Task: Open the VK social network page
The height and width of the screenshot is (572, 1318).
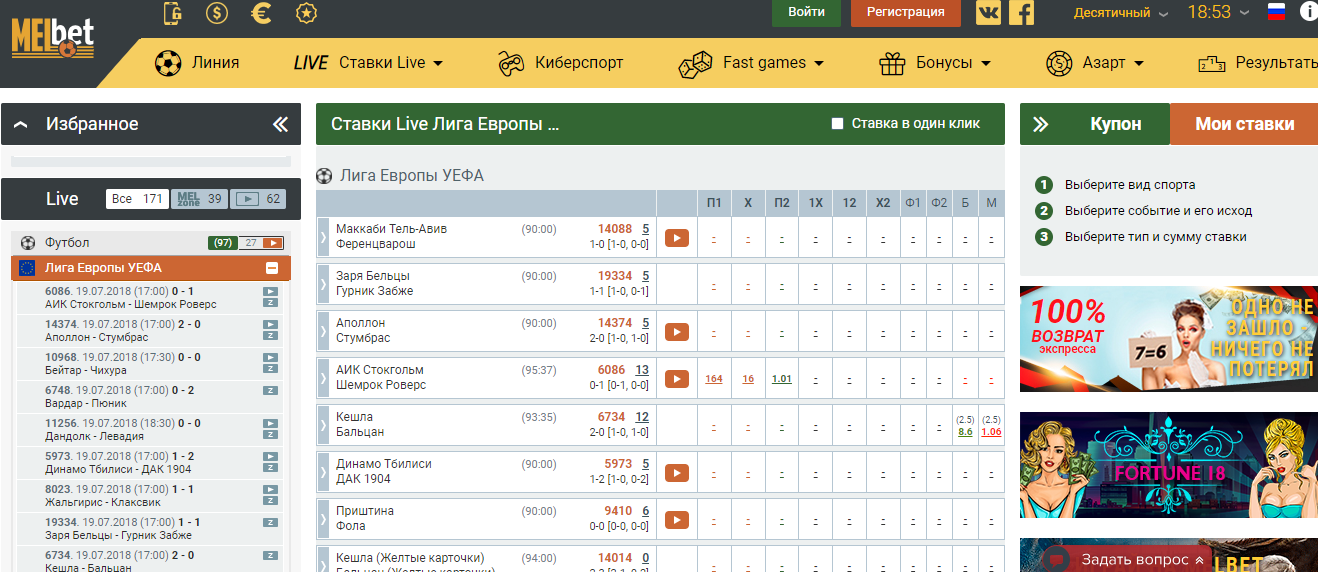Action: [x=988, y=12]
